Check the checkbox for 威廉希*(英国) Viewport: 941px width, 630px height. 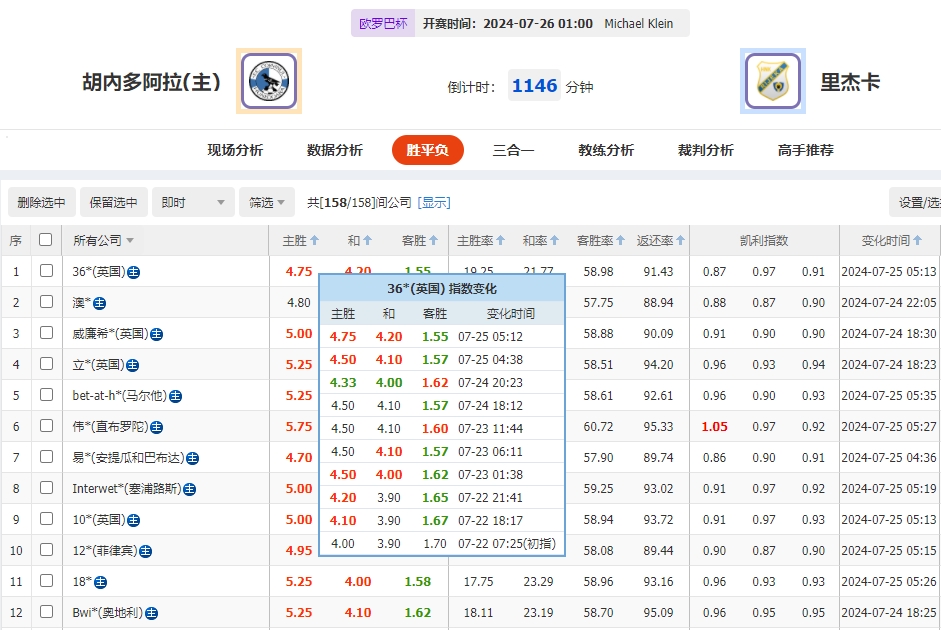[44, 333]
